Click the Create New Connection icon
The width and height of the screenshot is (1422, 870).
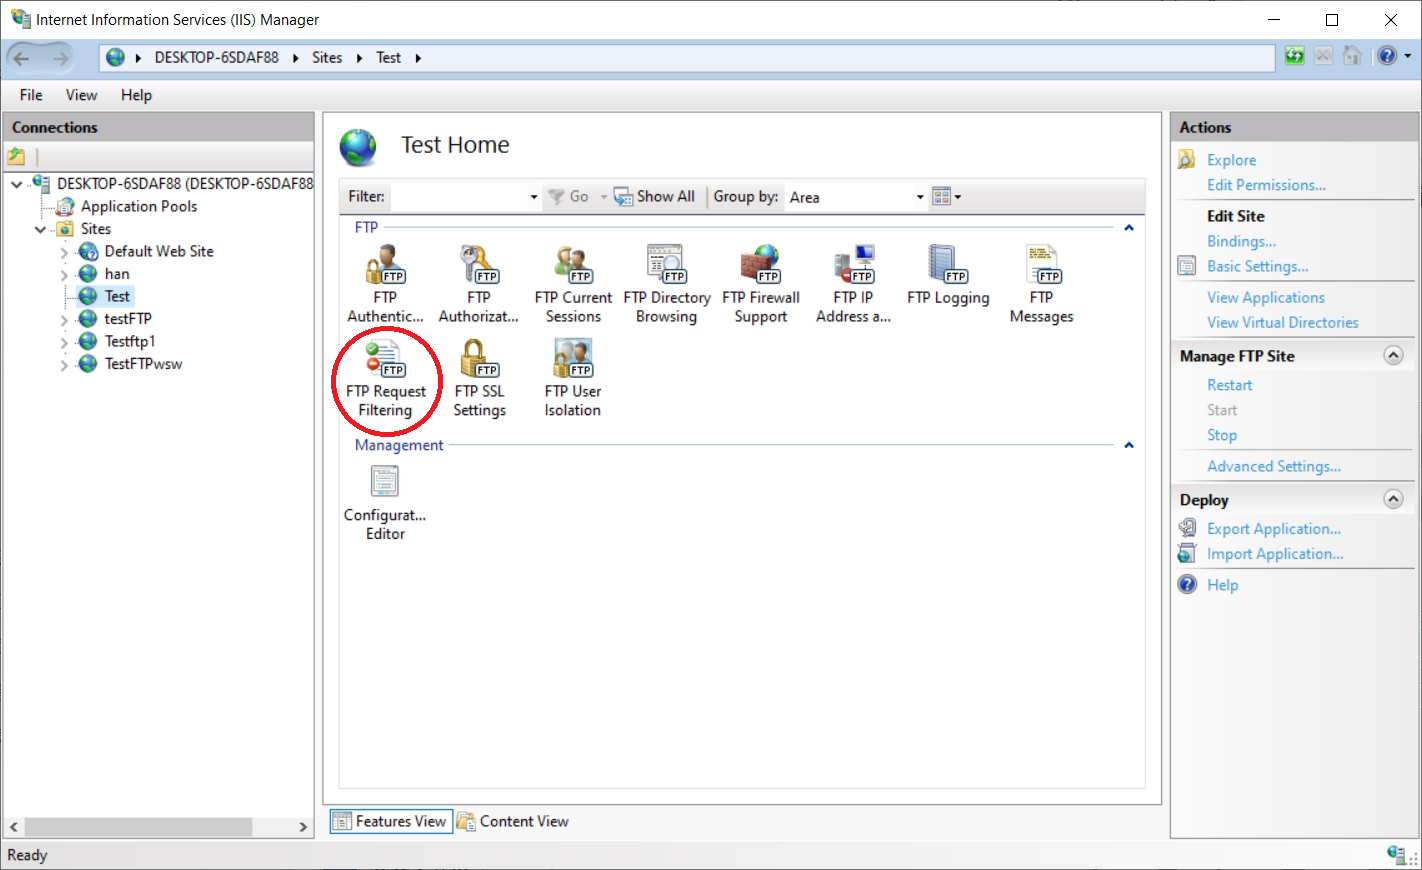16,156
